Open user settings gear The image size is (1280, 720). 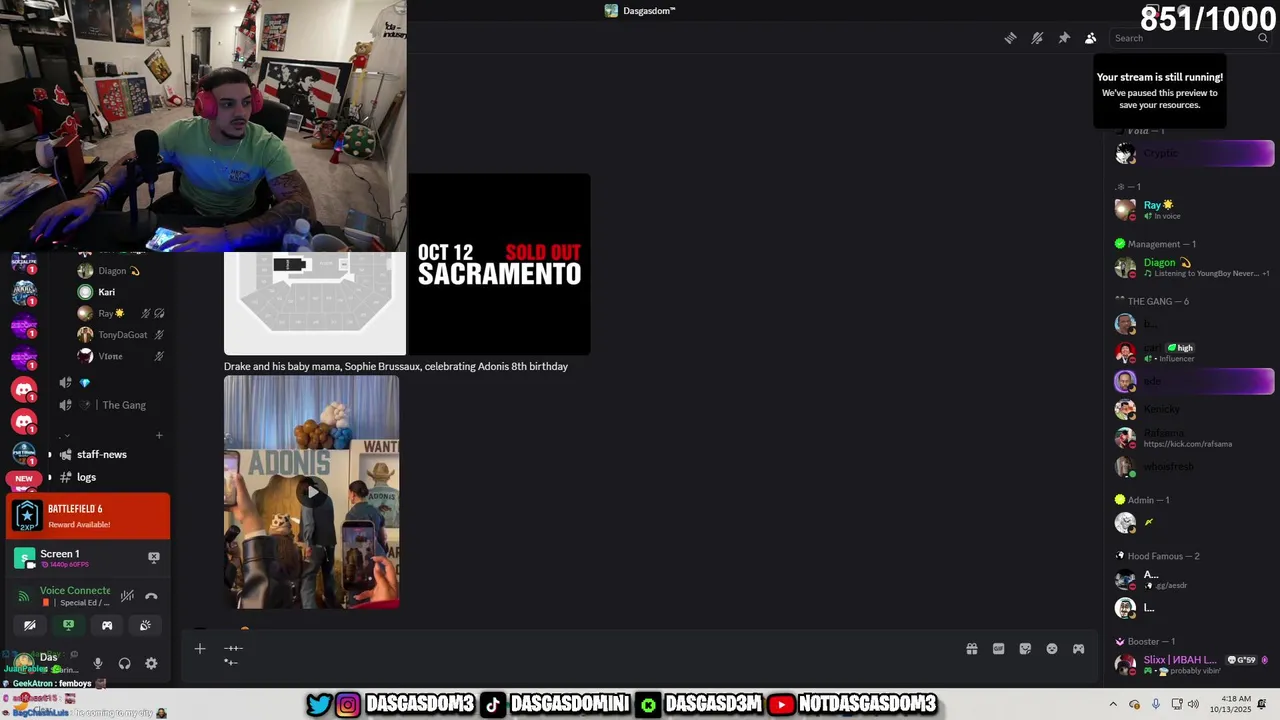tap(151, 664)
